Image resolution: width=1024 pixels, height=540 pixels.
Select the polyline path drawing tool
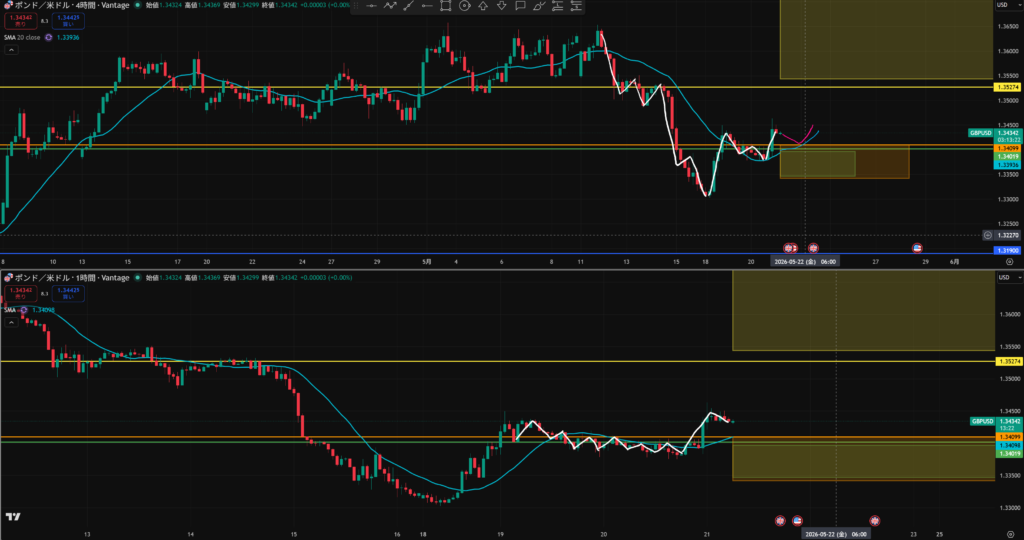(390, 6)
